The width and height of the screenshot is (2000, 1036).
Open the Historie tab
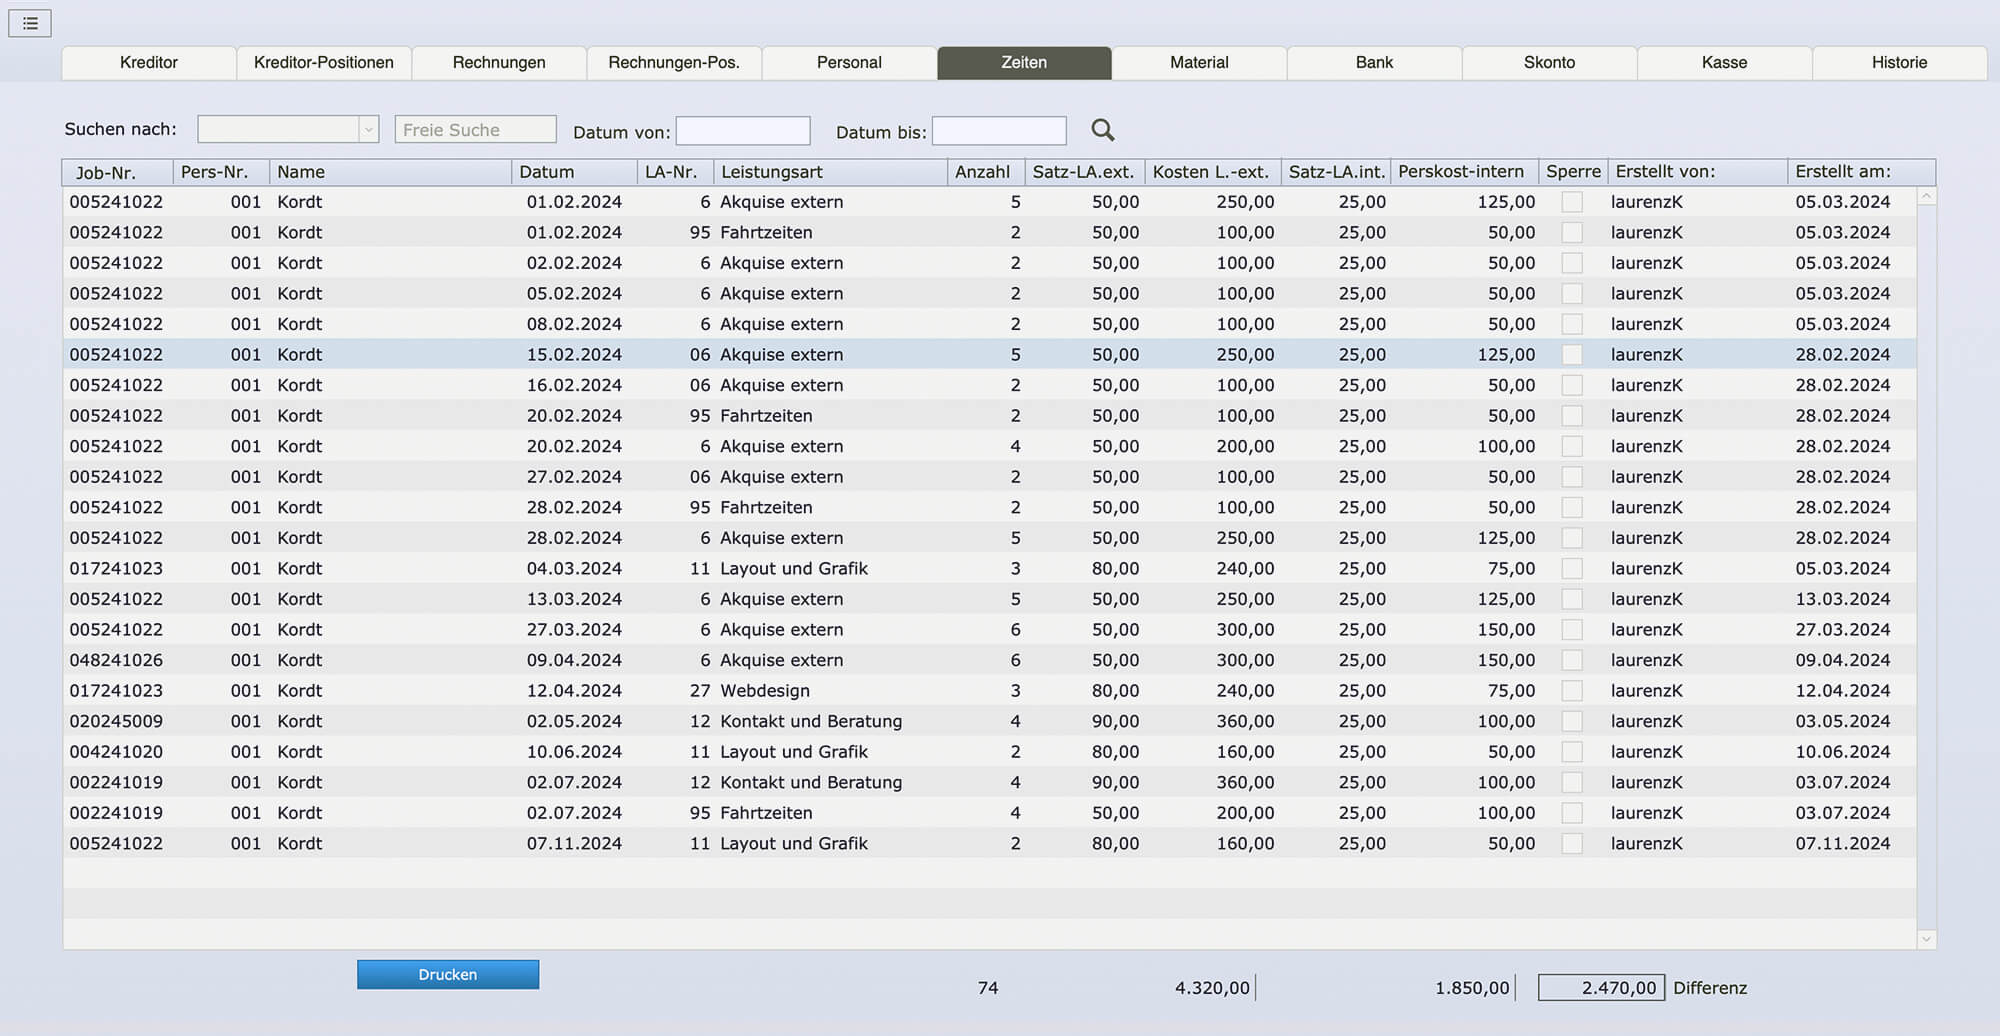coord(1899,62)
